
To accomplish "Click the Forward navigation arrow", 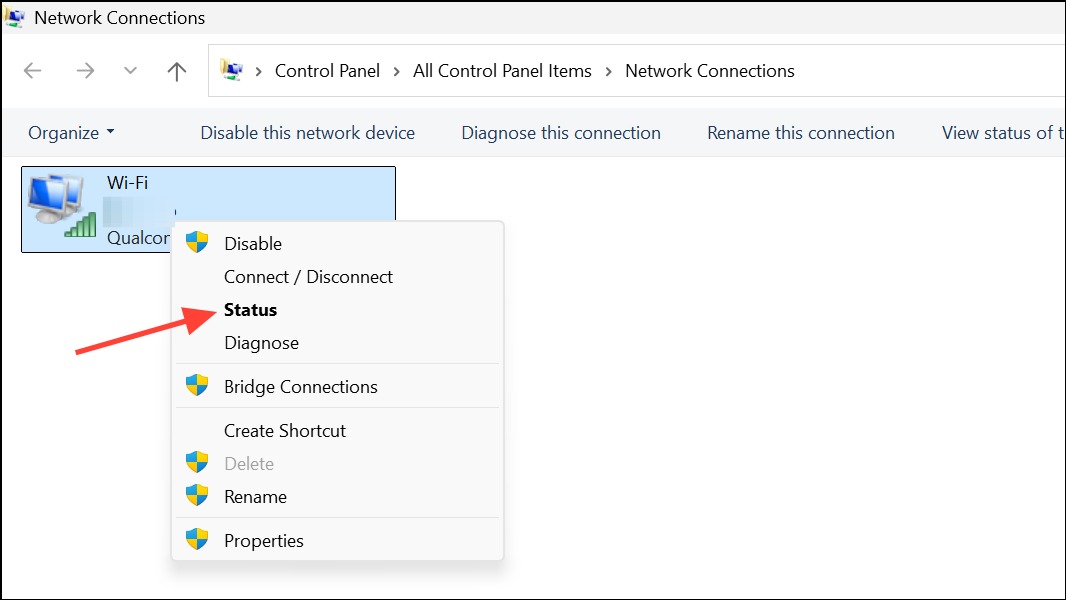I will 85,71.
